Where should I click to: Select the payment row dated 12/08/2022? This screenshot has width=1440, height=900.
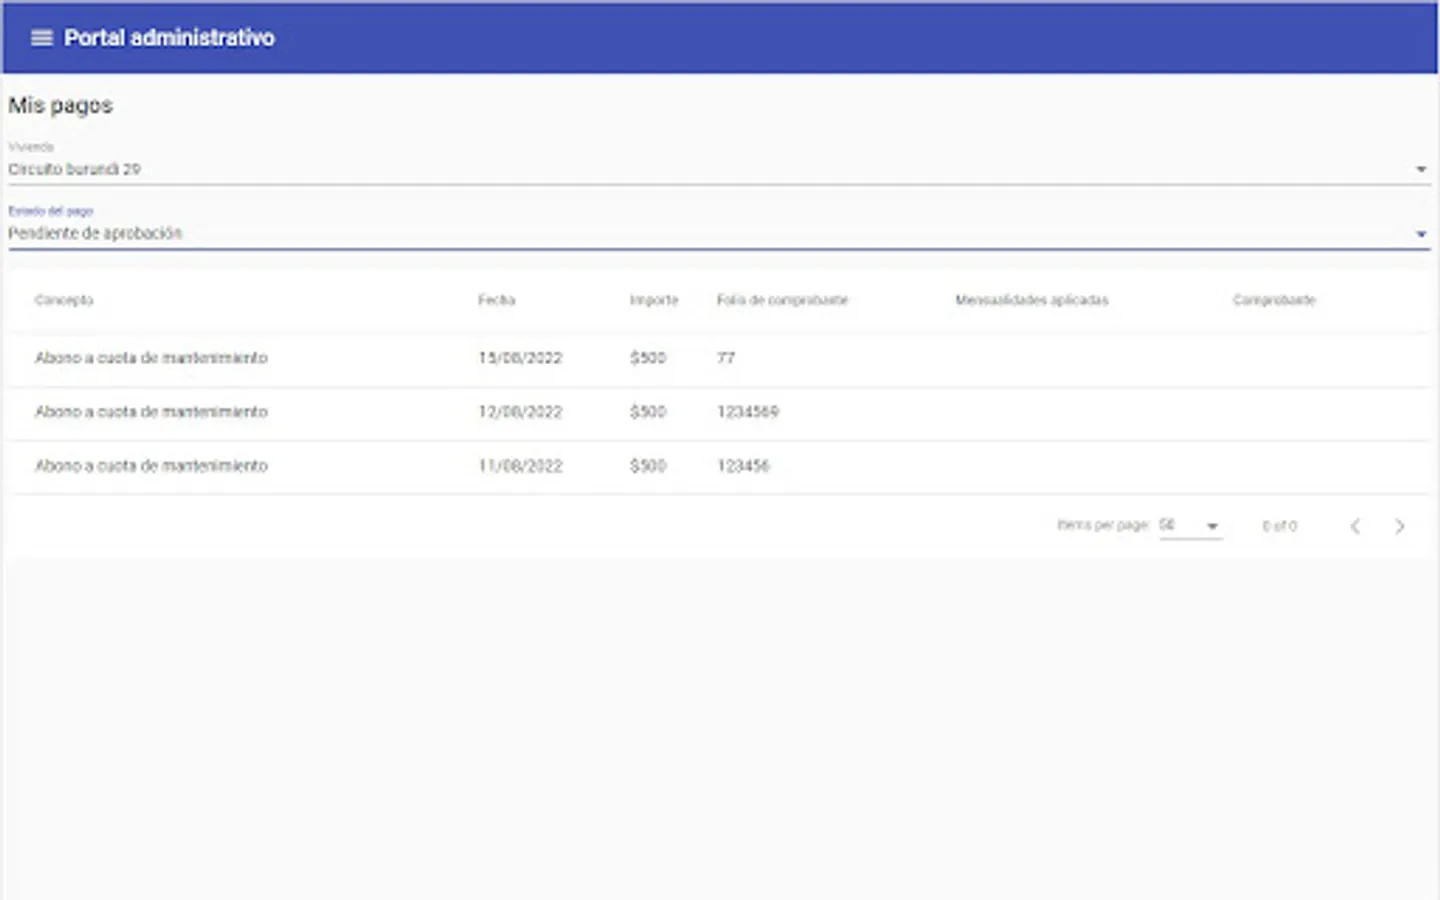(x=719, y=412)
